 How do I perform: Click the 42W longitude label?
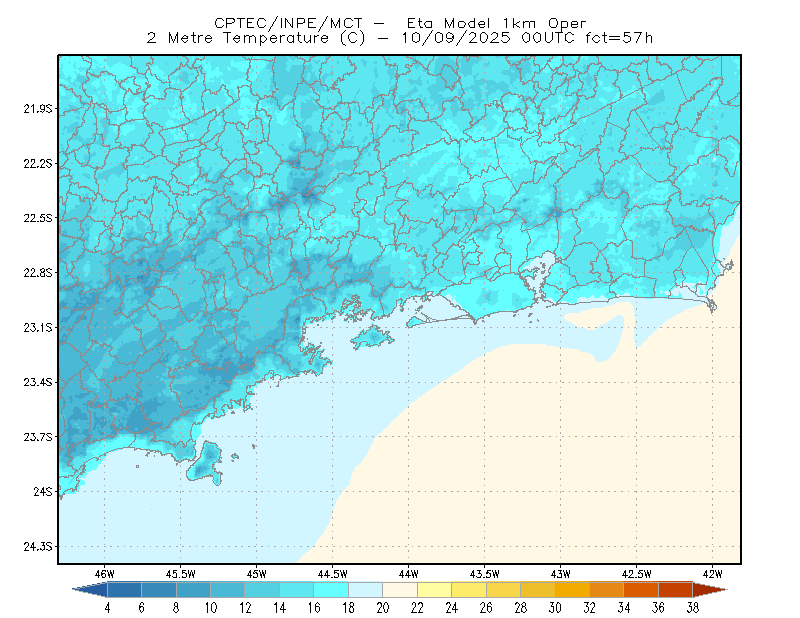(x=713, y=574)
